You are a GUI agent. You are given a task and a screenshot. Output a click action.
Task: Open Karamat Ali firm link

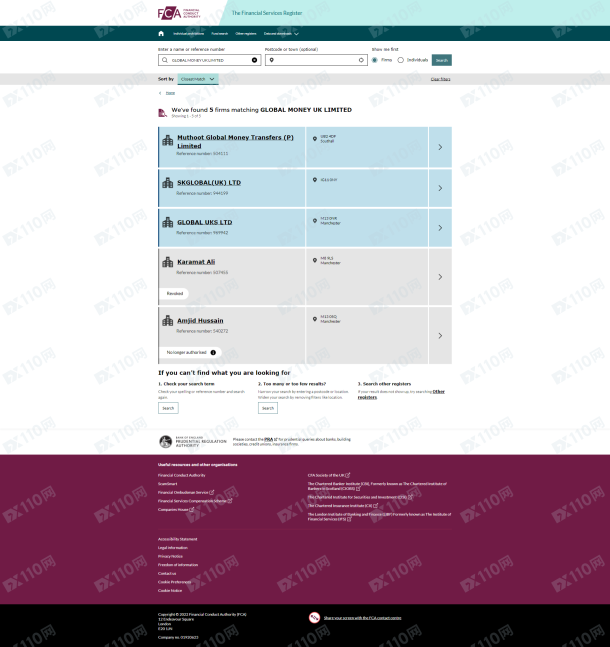pyautogui.click(x=196, y=262)
